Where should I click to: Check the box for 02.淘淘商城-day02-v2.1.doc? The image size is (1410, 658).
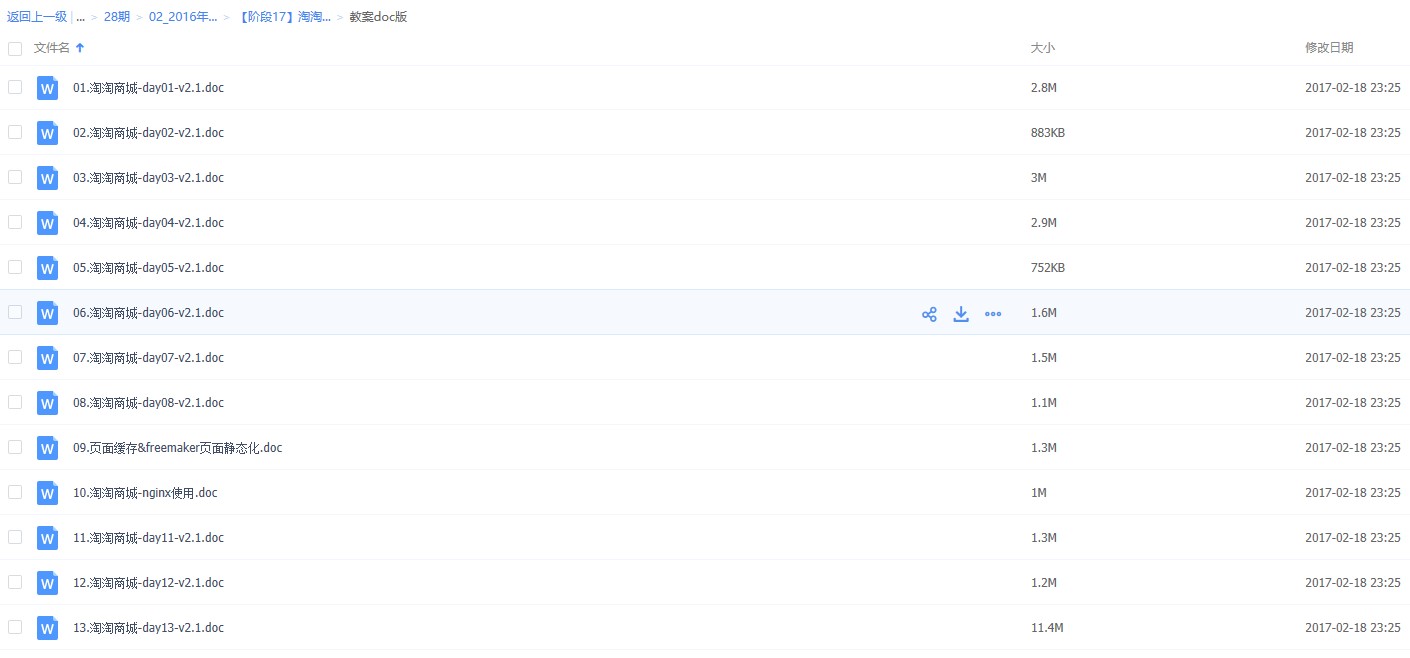coord(15,132)
